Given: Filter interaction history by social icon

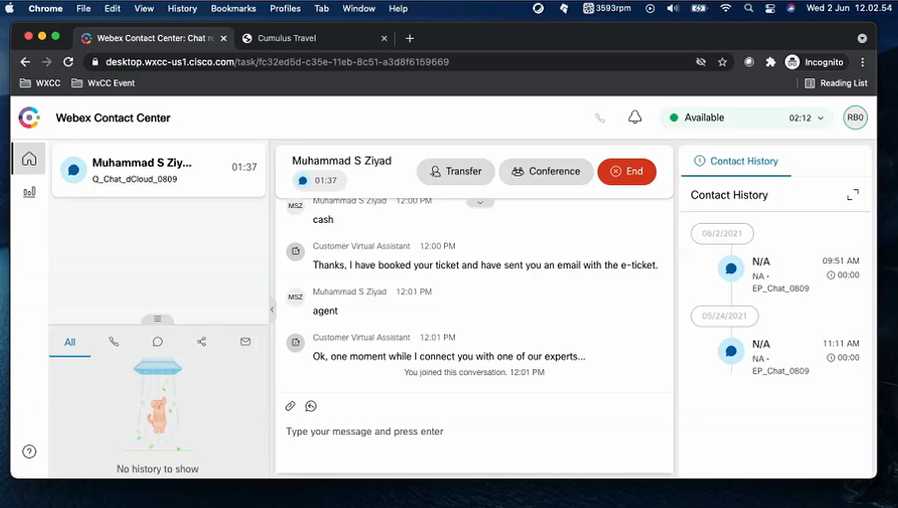Looking at the screenshot, I should point(201,342).
